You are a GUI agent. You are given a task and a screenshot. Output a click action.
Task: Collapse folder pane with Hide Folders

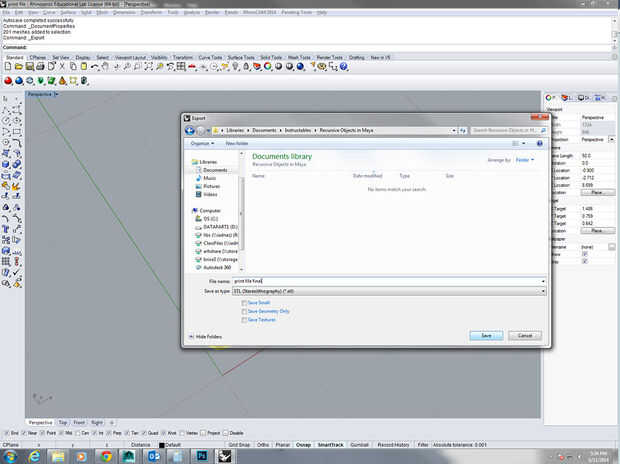coord(205,337)
